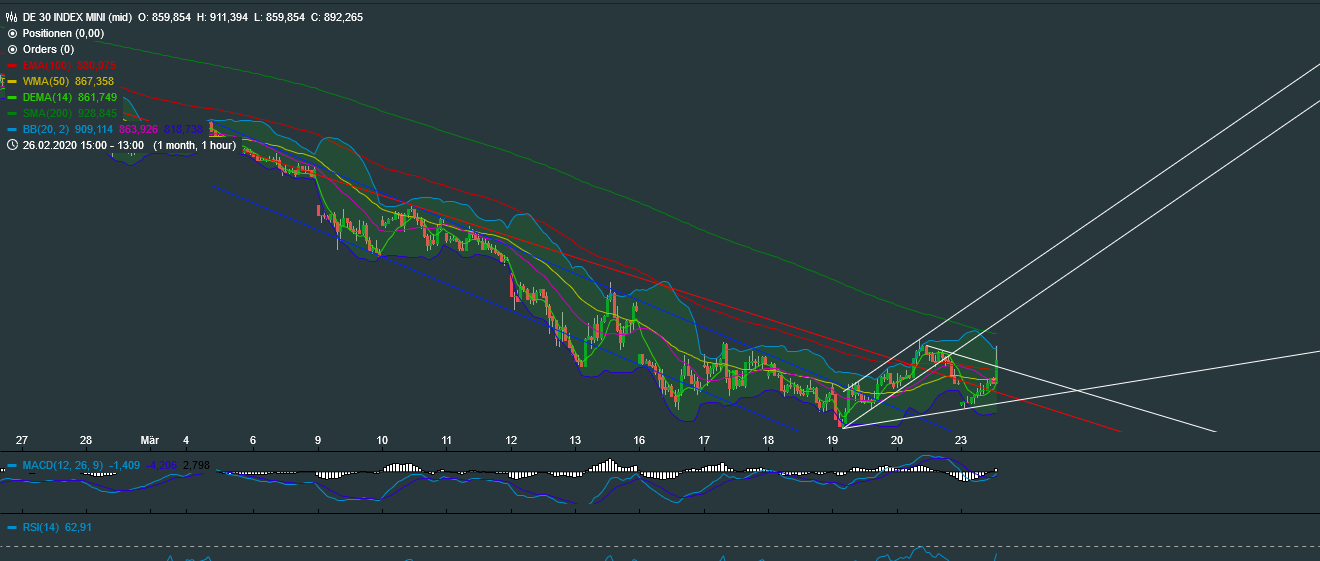The width and height of the screenshot is (1320, 561).
Task: Select the EMA(100) indicator label
Action: tap(46, 65)
